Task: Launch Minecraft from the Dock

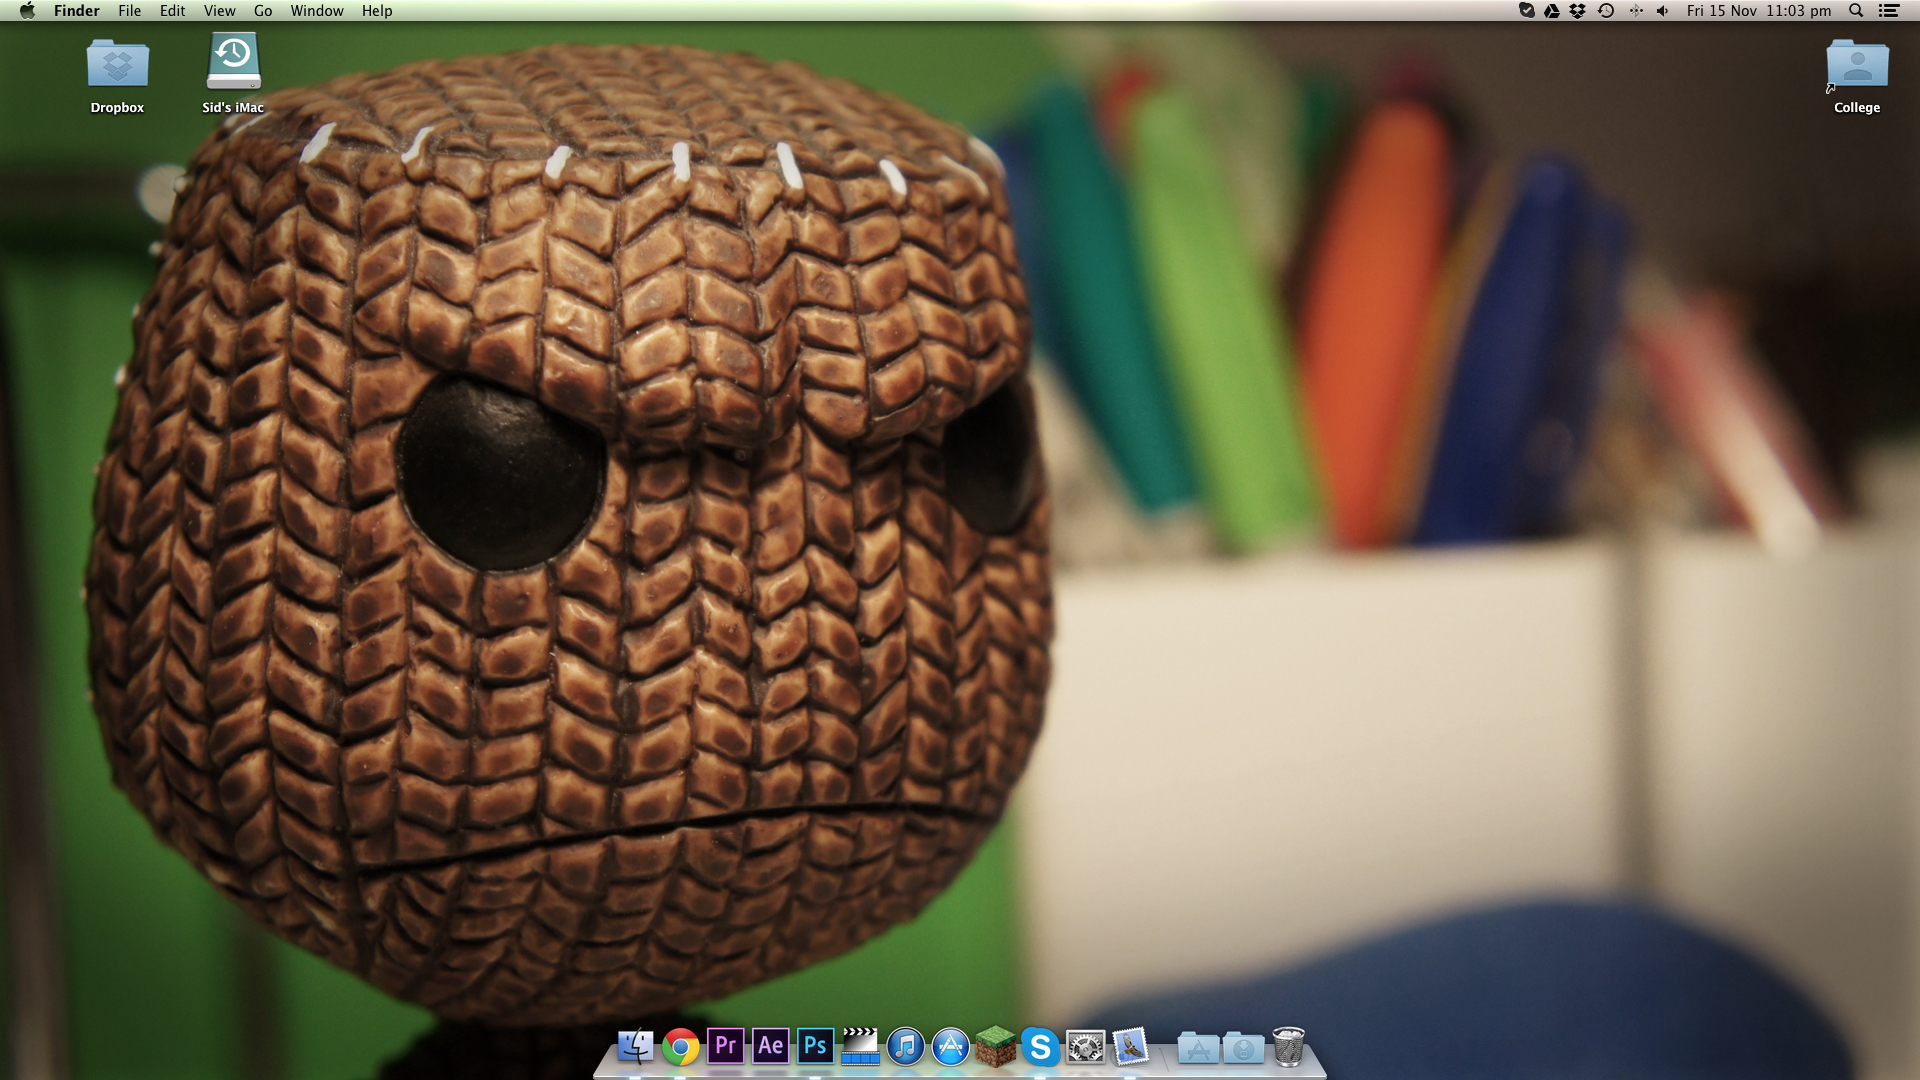Action: [995, 1047]
